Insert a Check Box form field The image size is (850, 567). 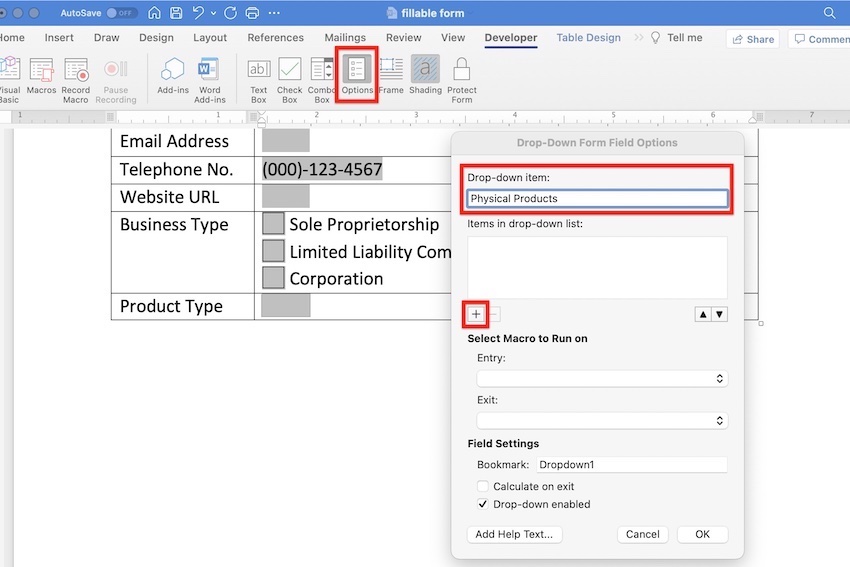pos(290,70)
